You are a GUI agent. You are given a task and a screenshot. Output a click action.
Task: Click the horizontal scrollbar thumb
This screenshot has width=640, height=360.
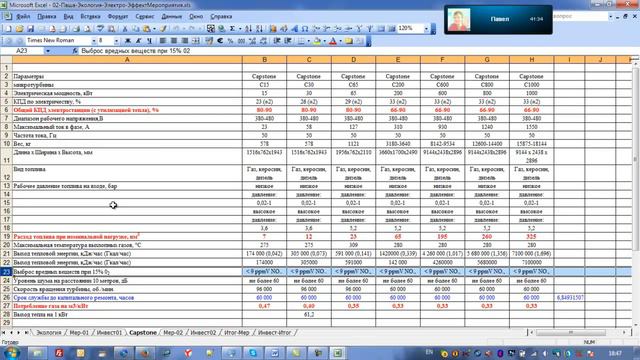click(x=571, y=333)
